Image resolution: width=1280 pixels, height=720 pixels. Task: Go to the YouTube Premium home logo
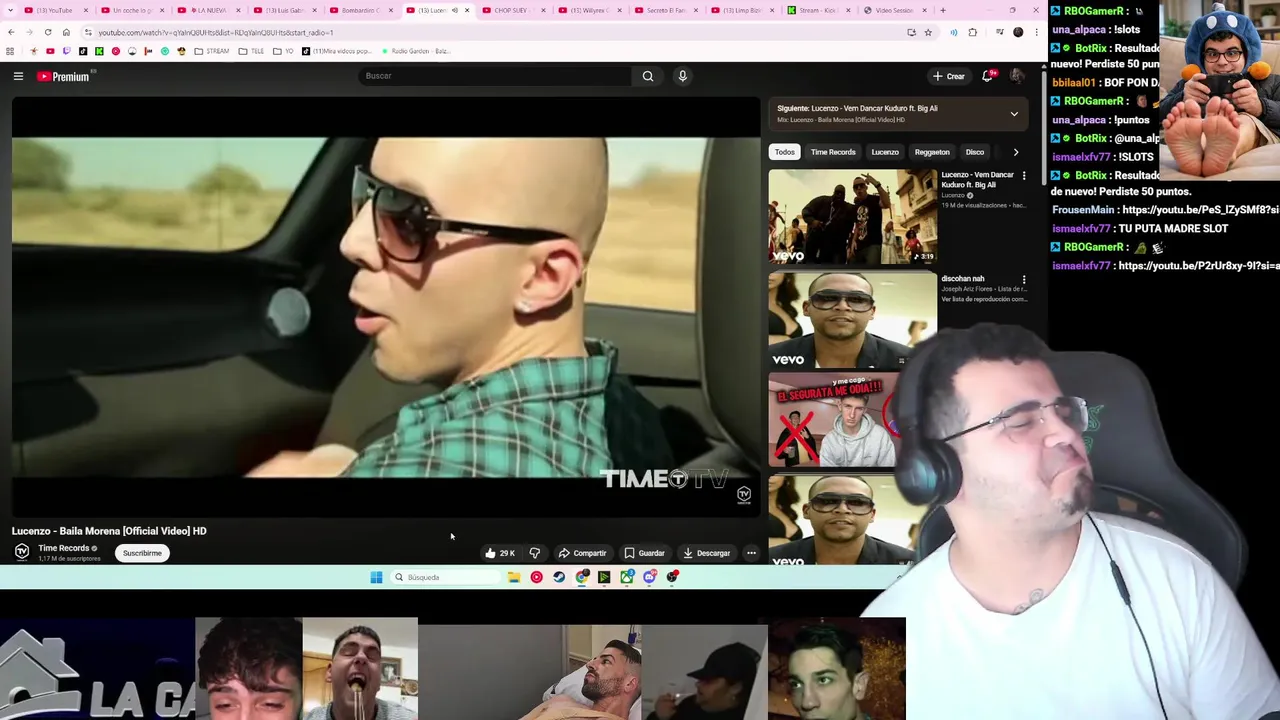tap(64, 76)
